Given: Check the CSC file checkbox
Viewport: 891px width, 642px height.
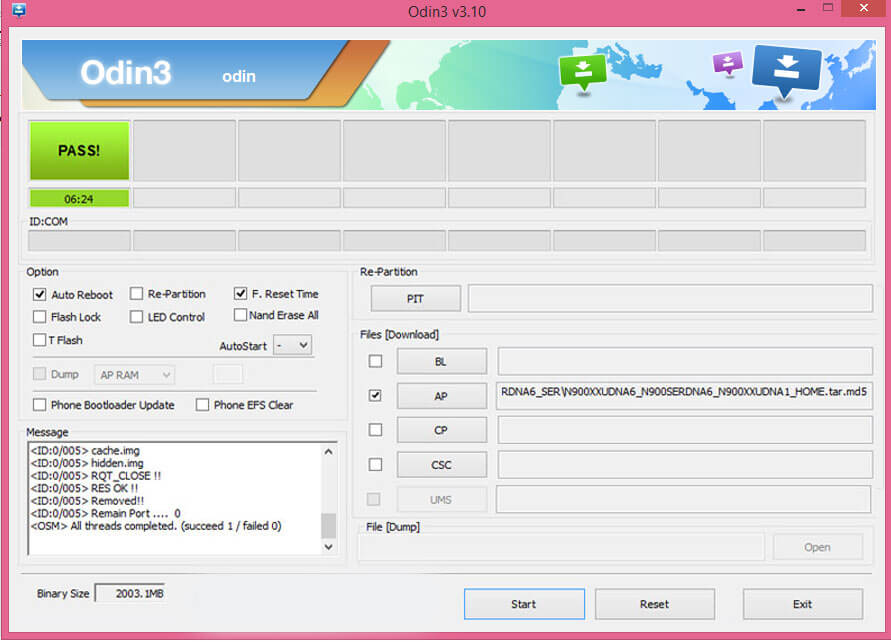Looking at the screenshot, I should coord(375,465).
